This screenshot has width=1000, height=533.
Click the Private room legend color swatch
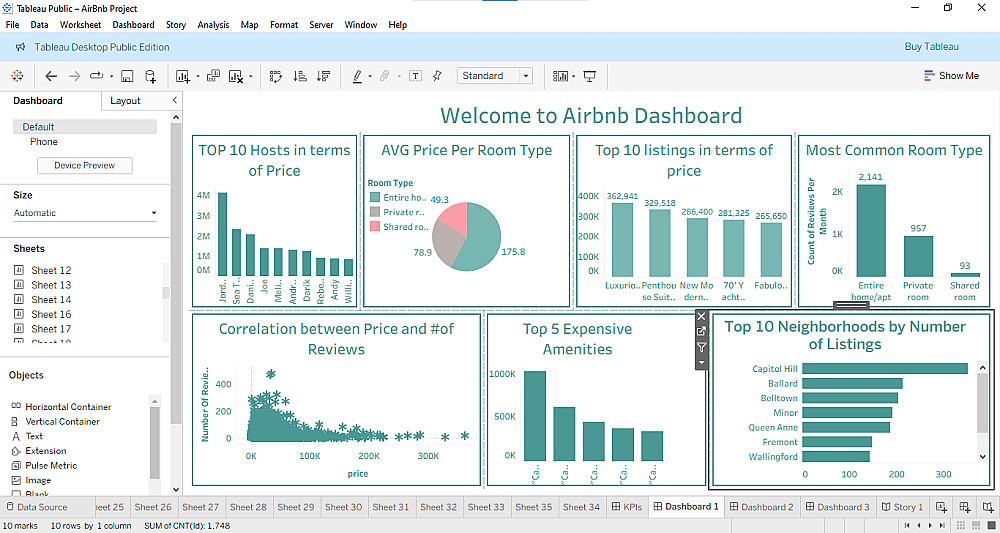tap(375, 212)
